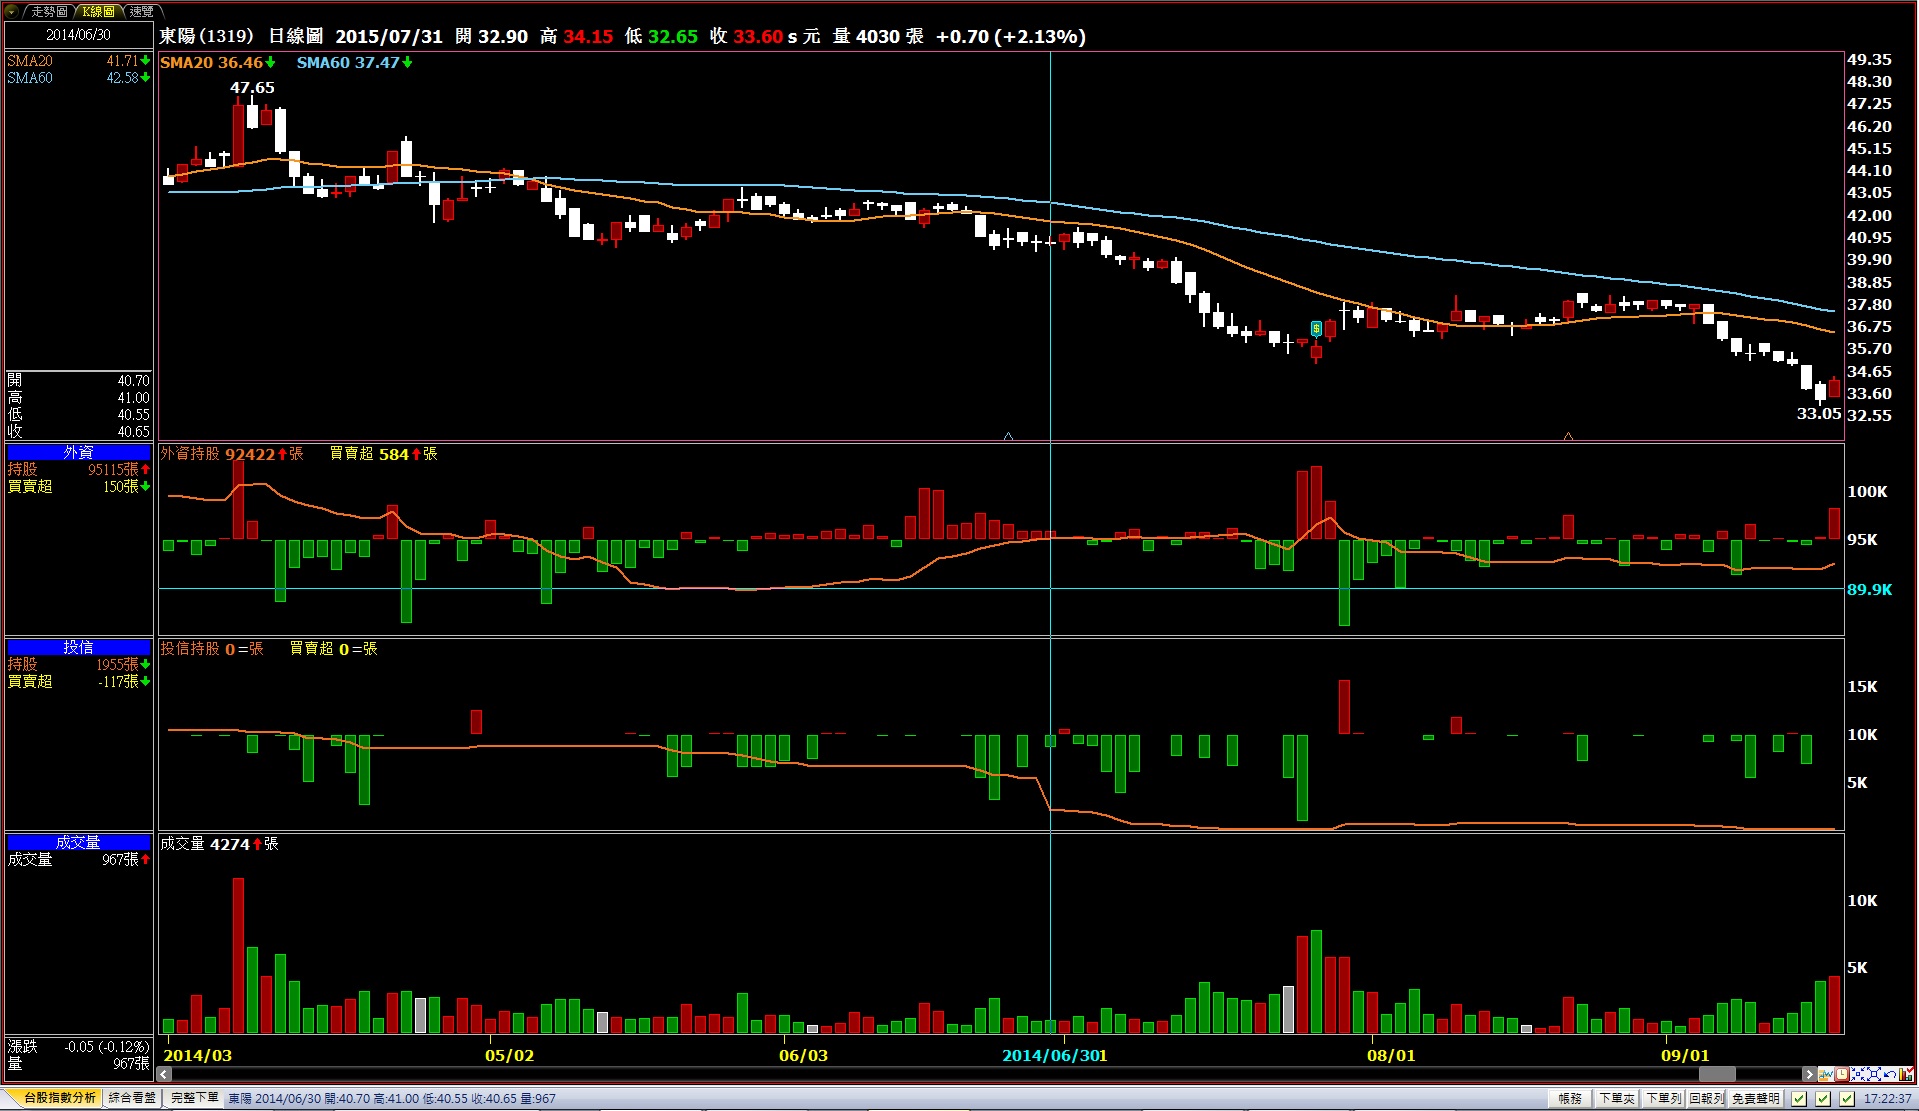Click the shrink chart arrows icon
1919x1111 pixels.
pyautogui.click(x=1859, y=1074)
